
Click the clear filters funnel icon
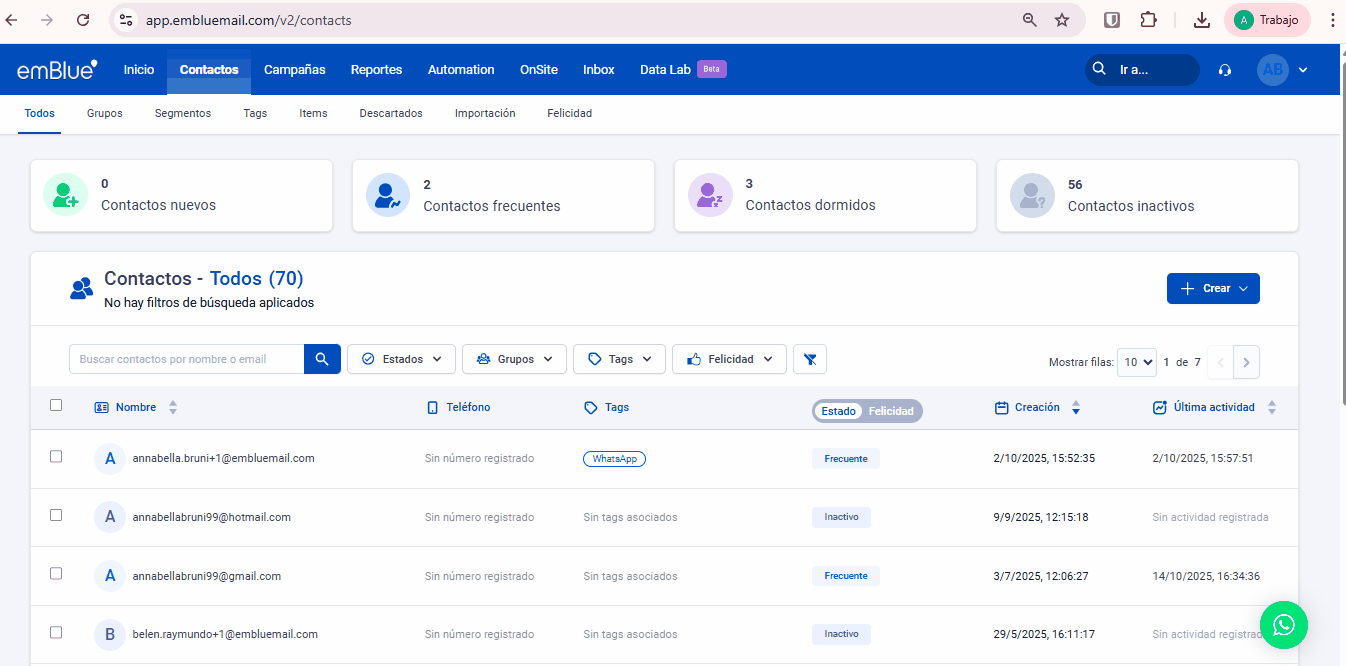(809, 359)
